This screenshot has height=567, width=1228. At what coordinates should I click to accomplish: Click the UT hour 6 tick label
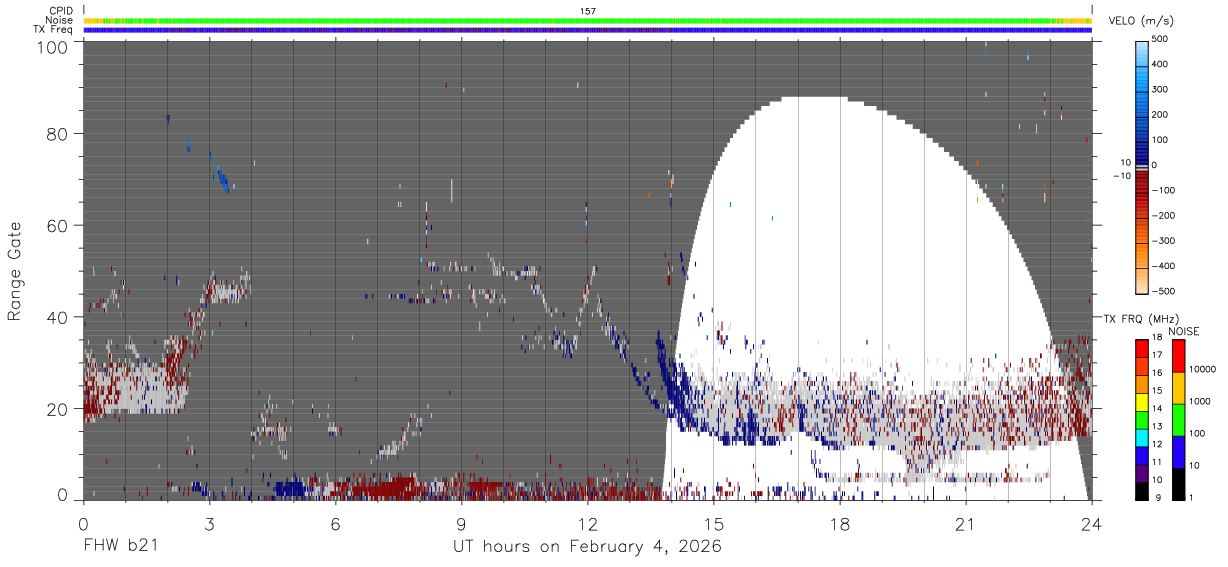point(335,523)
